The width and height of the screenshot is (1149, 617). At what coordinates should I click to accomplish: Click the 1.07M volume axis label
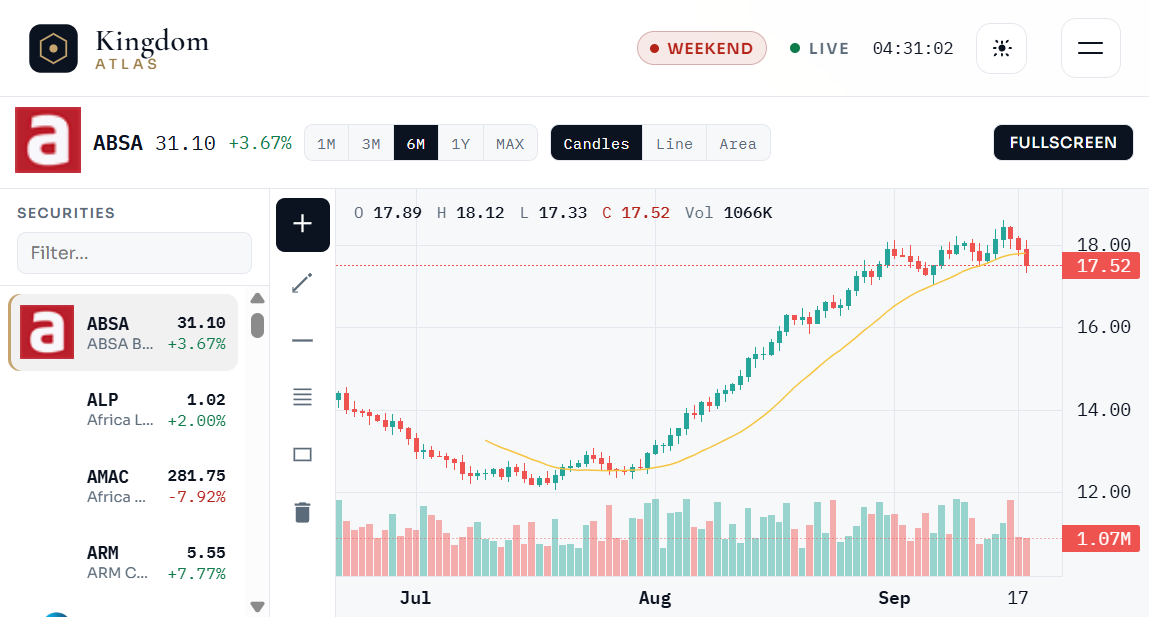1101,539
